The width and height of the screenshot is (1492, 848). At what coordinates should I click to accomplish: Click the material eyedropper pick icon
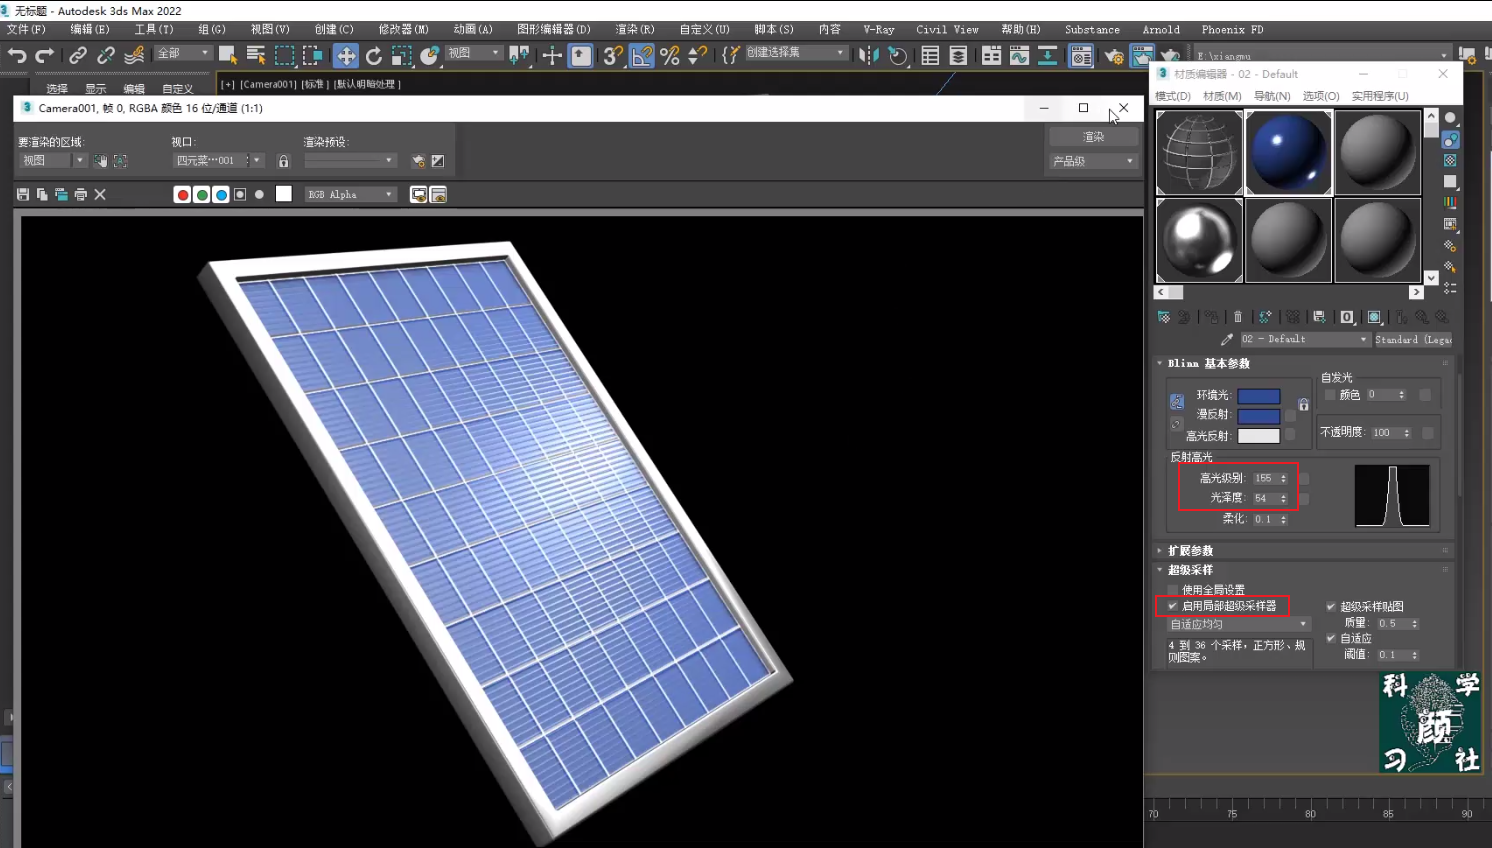[x=1227, y=340]
